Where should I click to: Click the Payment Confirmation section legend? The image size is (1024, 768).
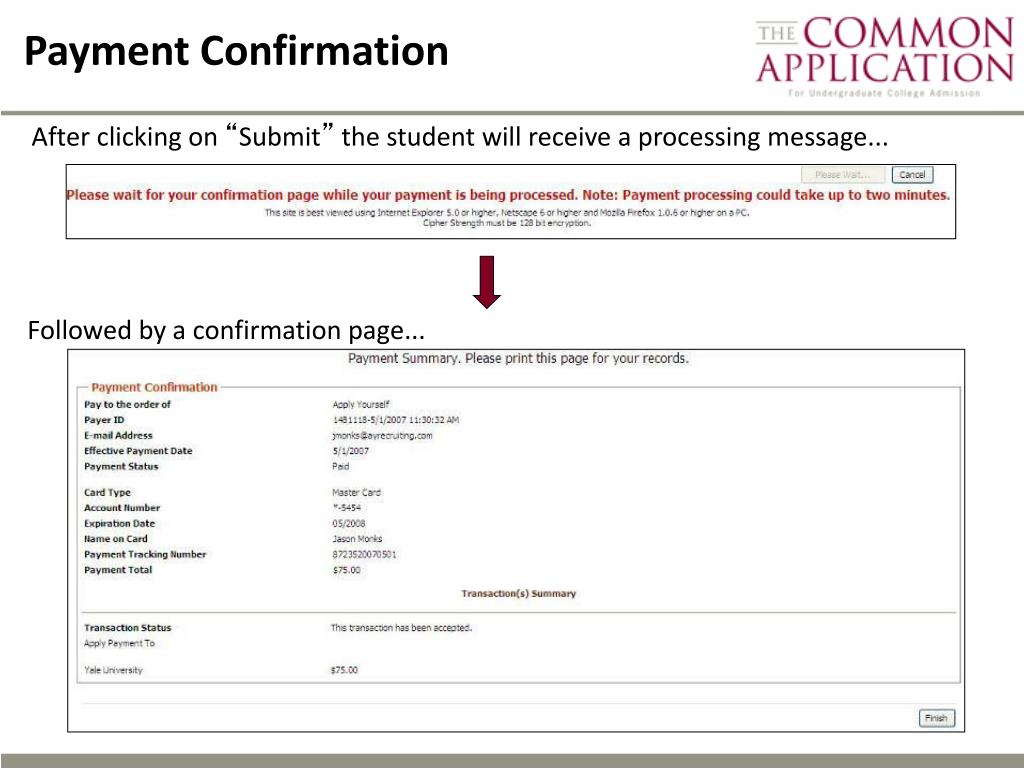pos(154,387)
